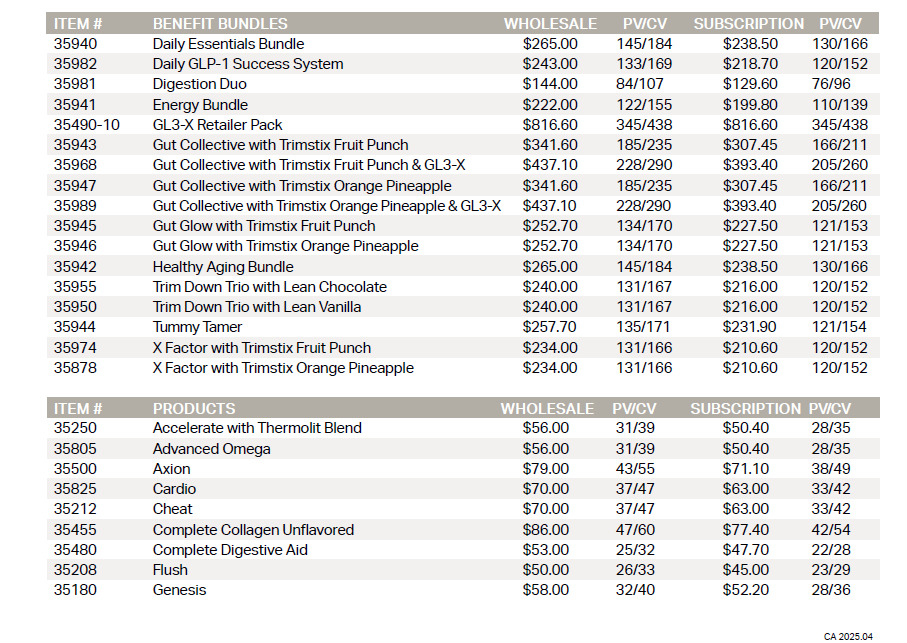The image size is (907, 643).
Task: Select Gut Collective with Trimstix Orange Pineapple & GL3-X
Action: click(x=327, y=206)
